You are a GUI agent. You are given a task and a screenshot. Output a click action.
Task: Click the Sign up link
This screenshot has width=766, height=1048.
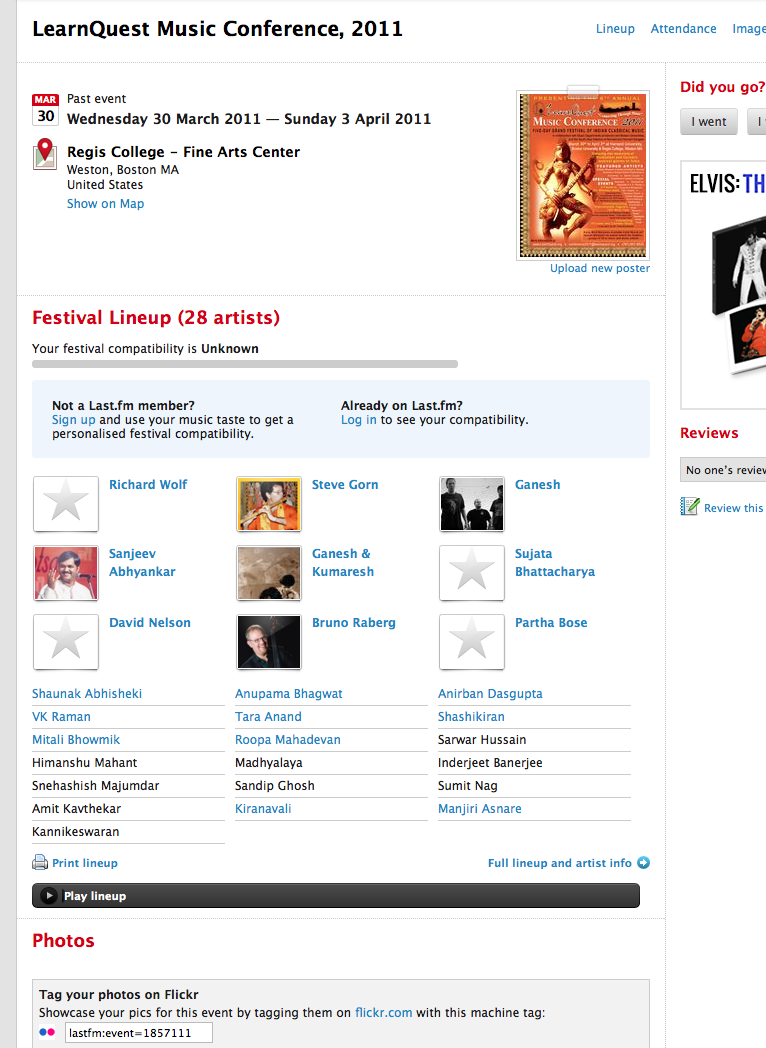pyautogui.click(x=74, y=420)
